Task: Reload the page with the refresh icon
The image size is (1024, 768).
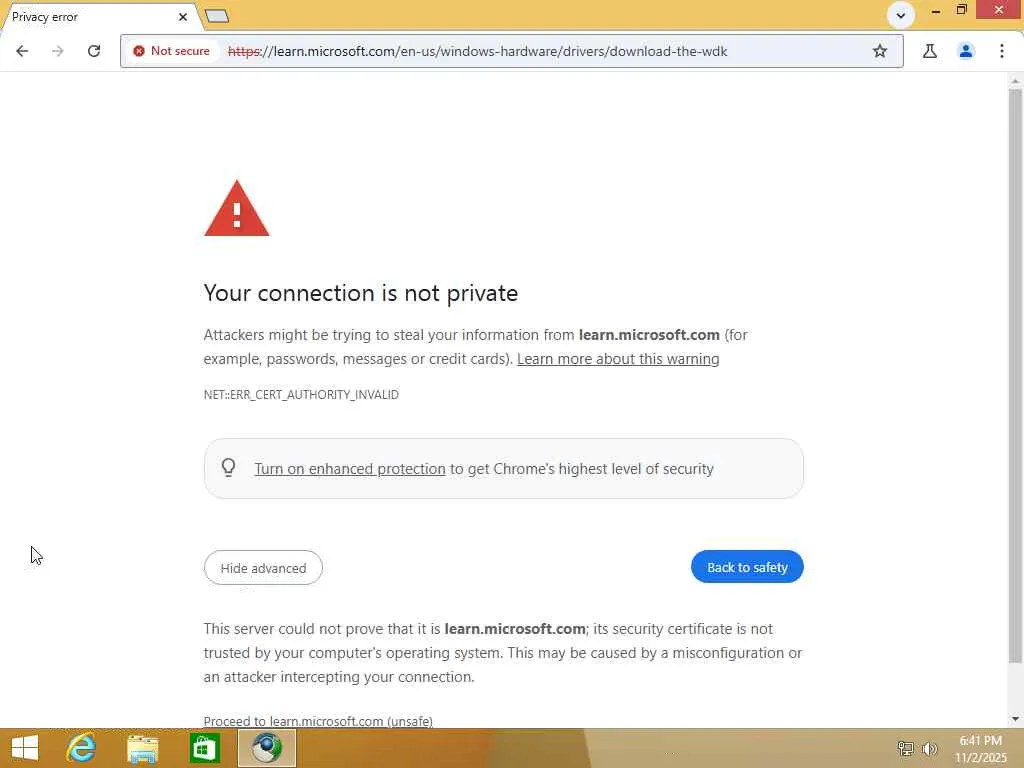Action: coord(94,51)
